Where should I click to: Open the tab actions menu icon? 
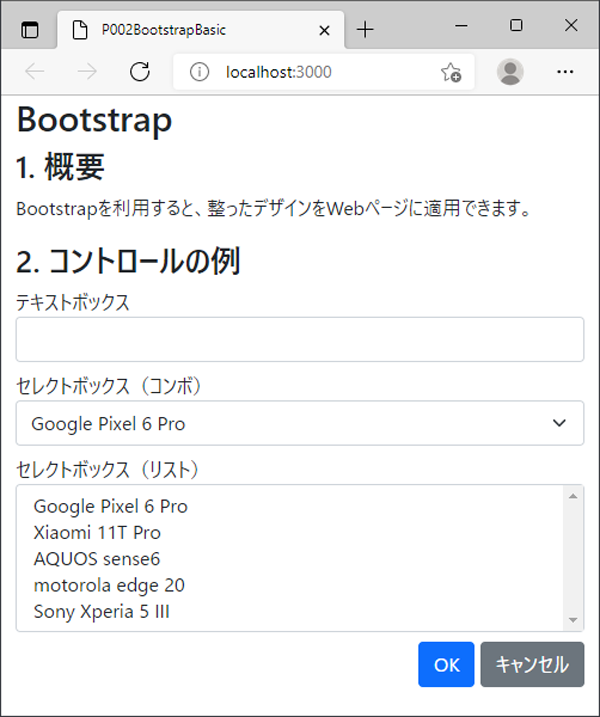pyautogui.click(x=30, y=30)
